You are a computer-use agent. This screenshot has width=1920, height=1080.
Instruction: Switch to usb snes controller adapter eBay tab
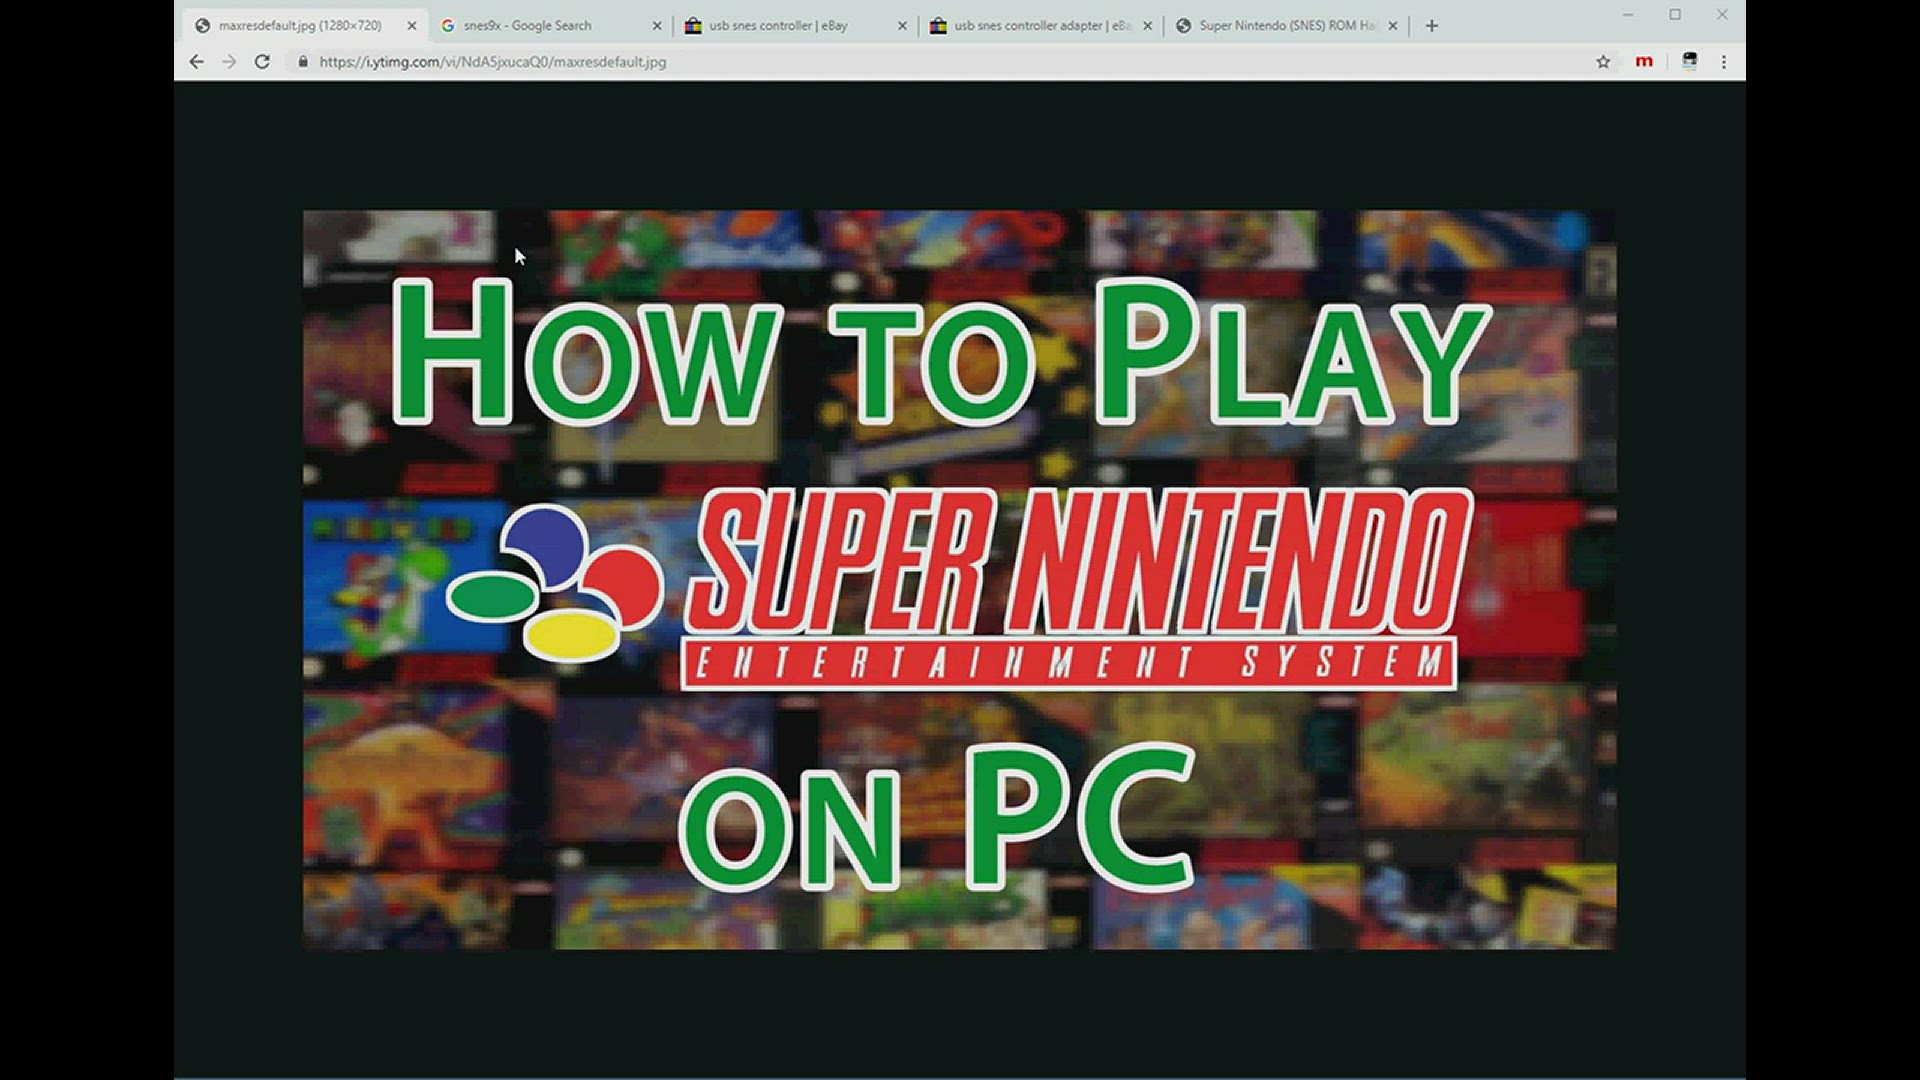(1042, 26)
